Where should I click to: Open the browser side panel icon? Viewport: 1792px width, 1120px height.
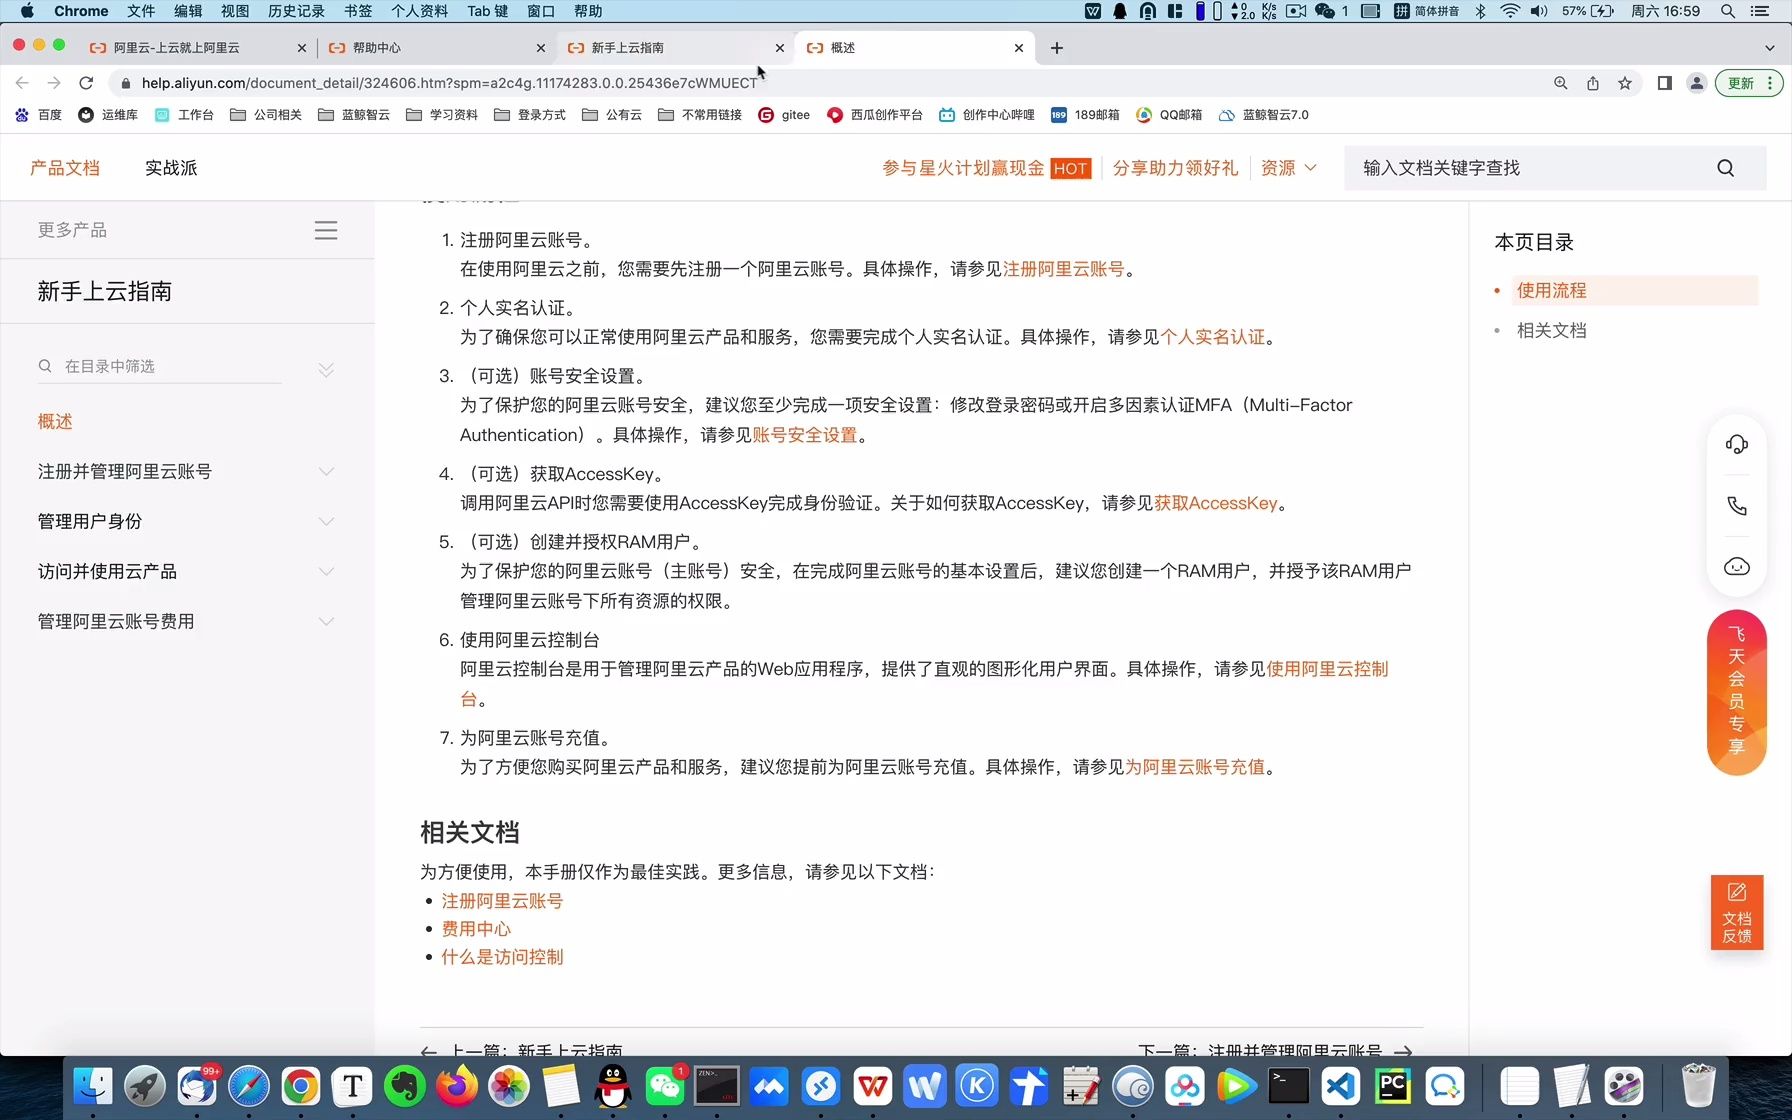pos(1665,83)
